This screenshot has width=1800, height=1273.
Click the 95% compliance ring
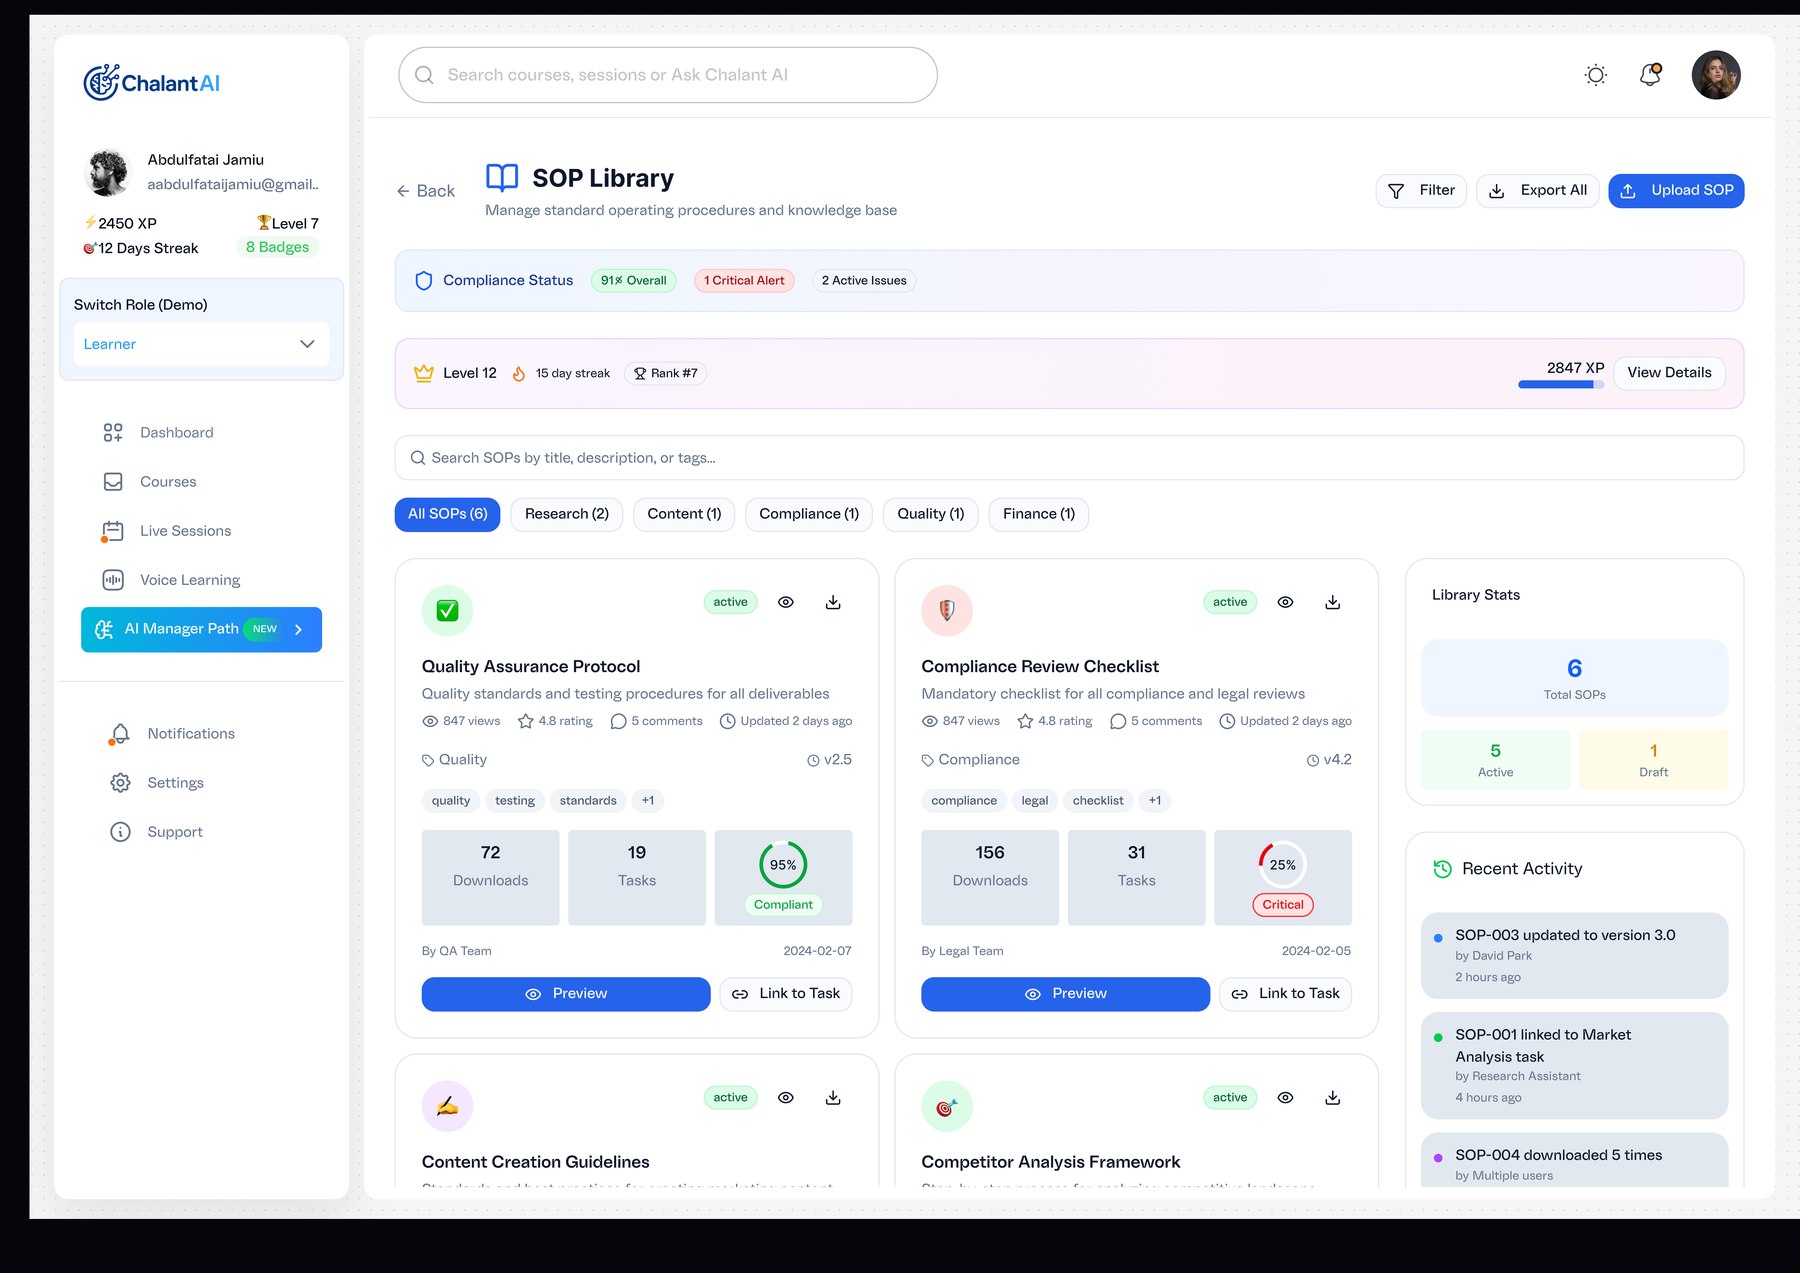(783, 865)
